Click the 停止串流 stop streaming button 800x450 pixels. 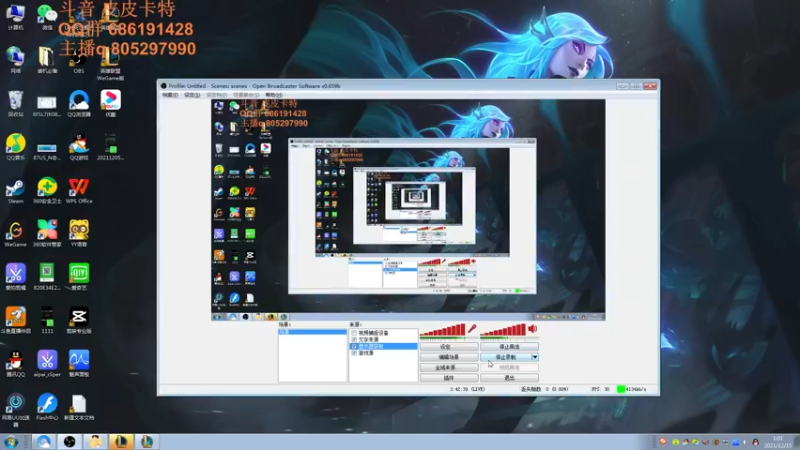point(509,347)
